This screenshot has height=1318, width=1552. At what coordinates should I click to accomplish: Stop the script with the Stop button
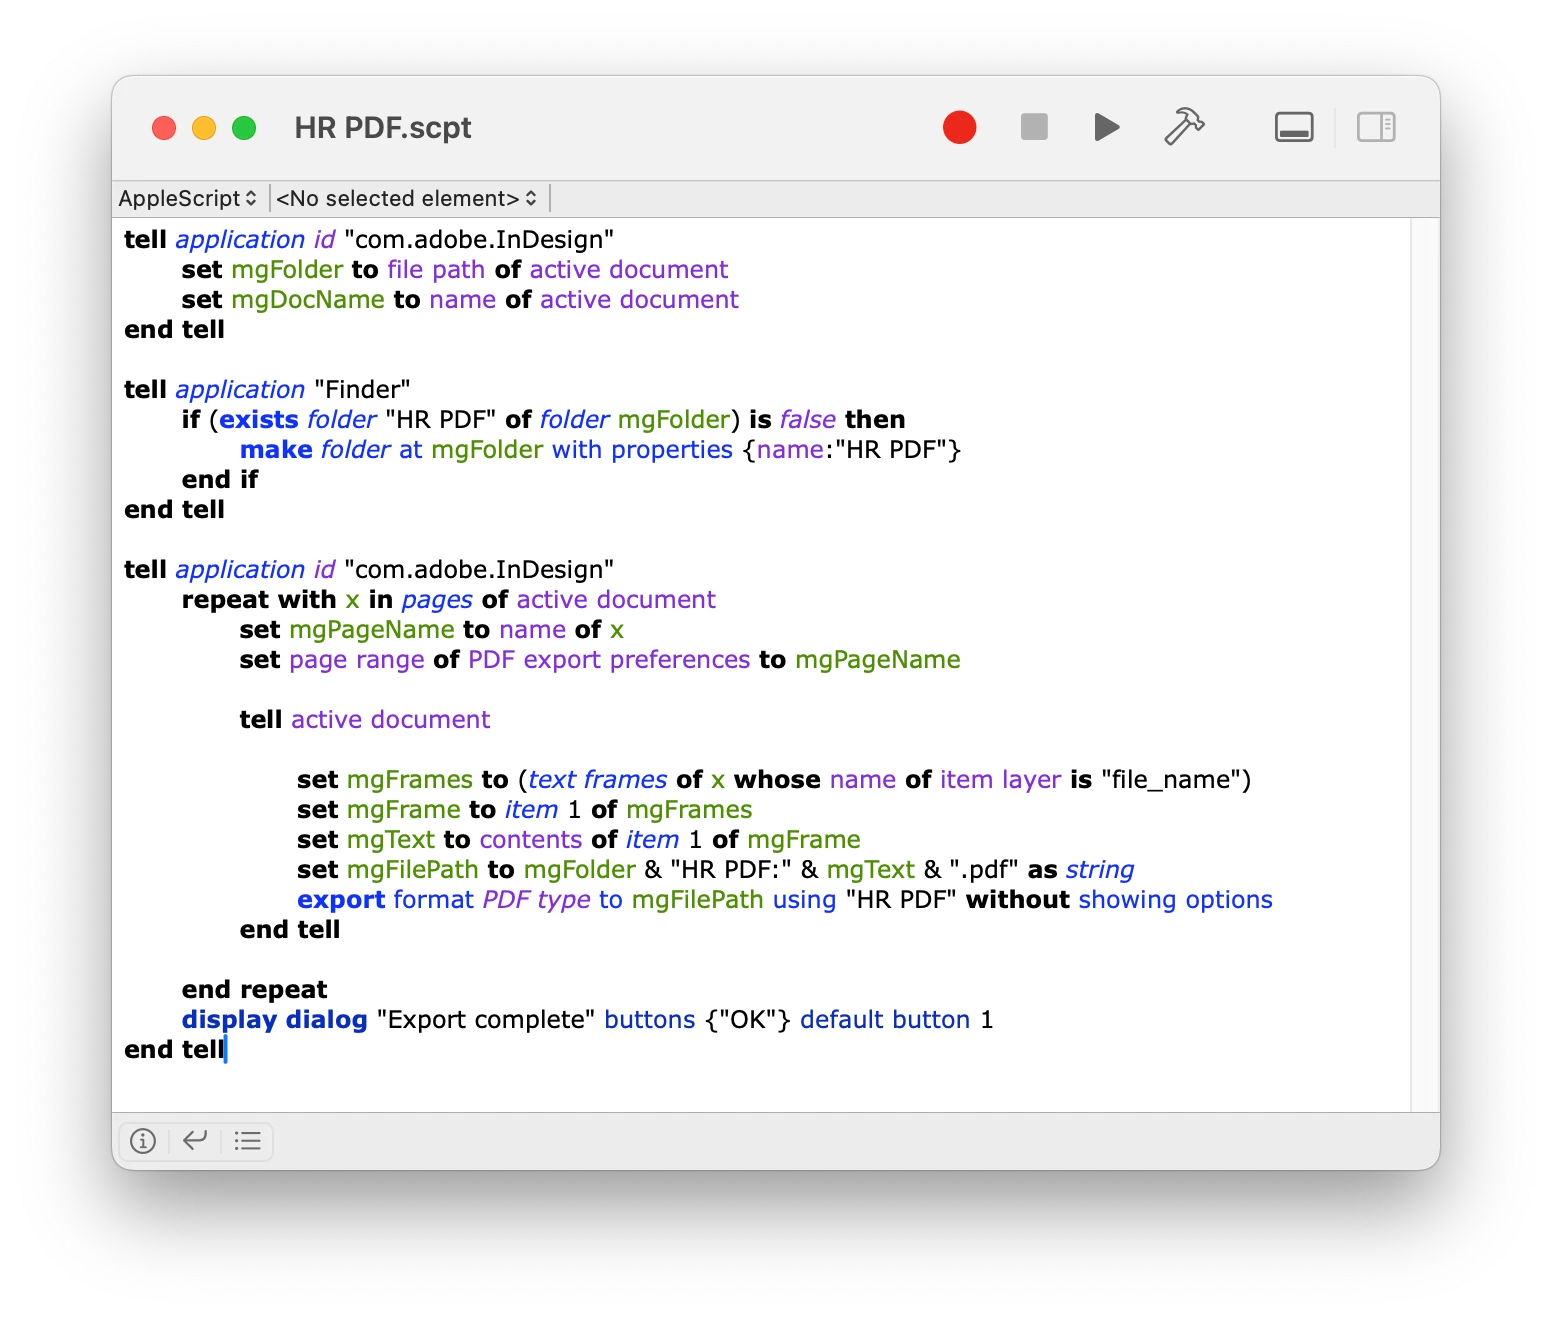[1034, 127]
